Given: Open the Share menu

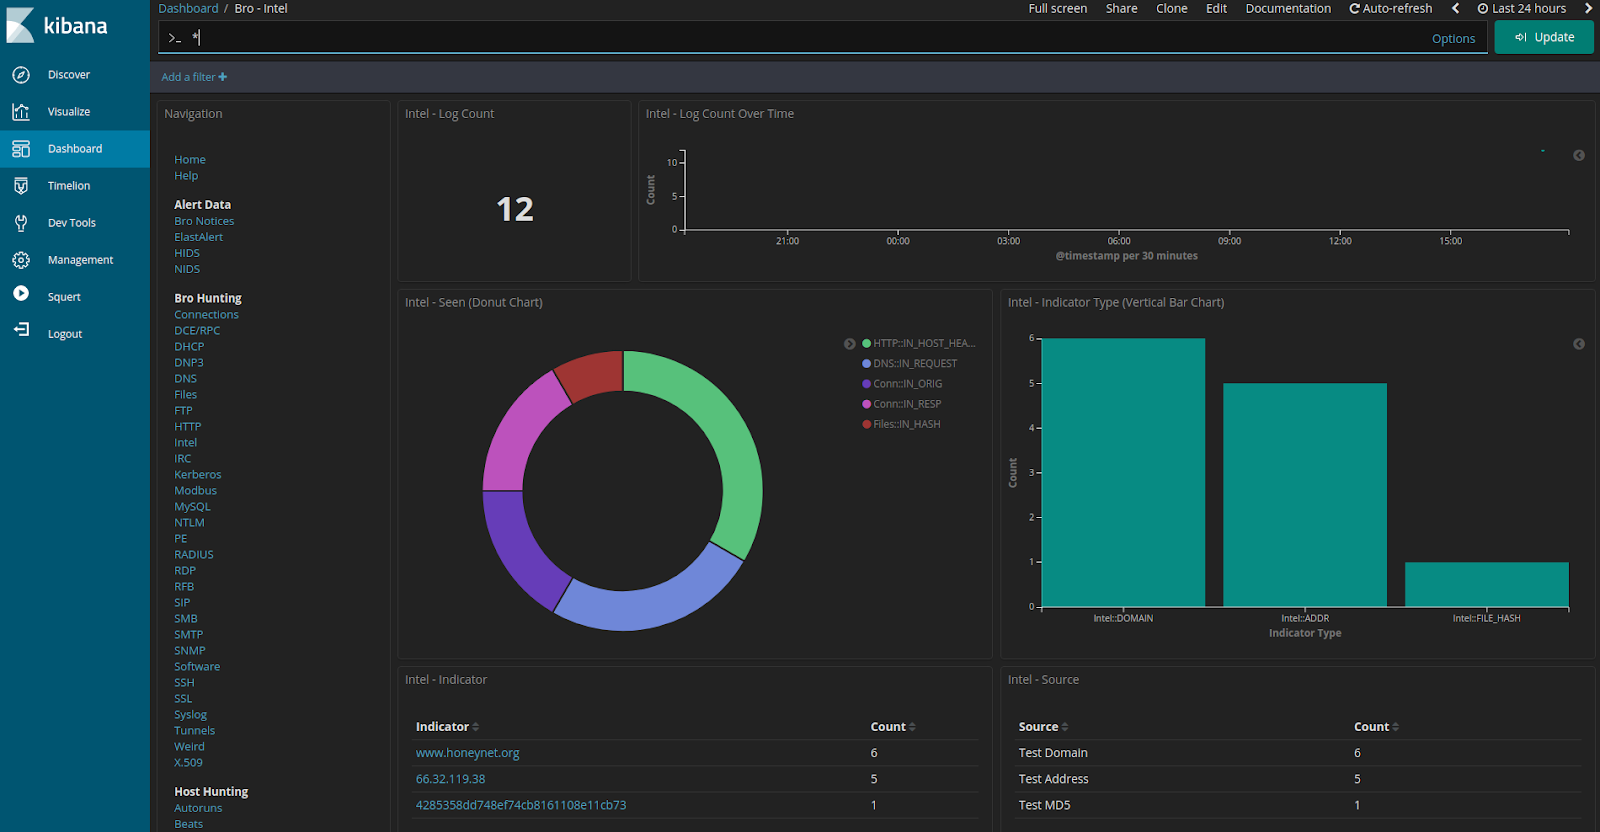Looking at the screenshot, I should [1121, 8].
